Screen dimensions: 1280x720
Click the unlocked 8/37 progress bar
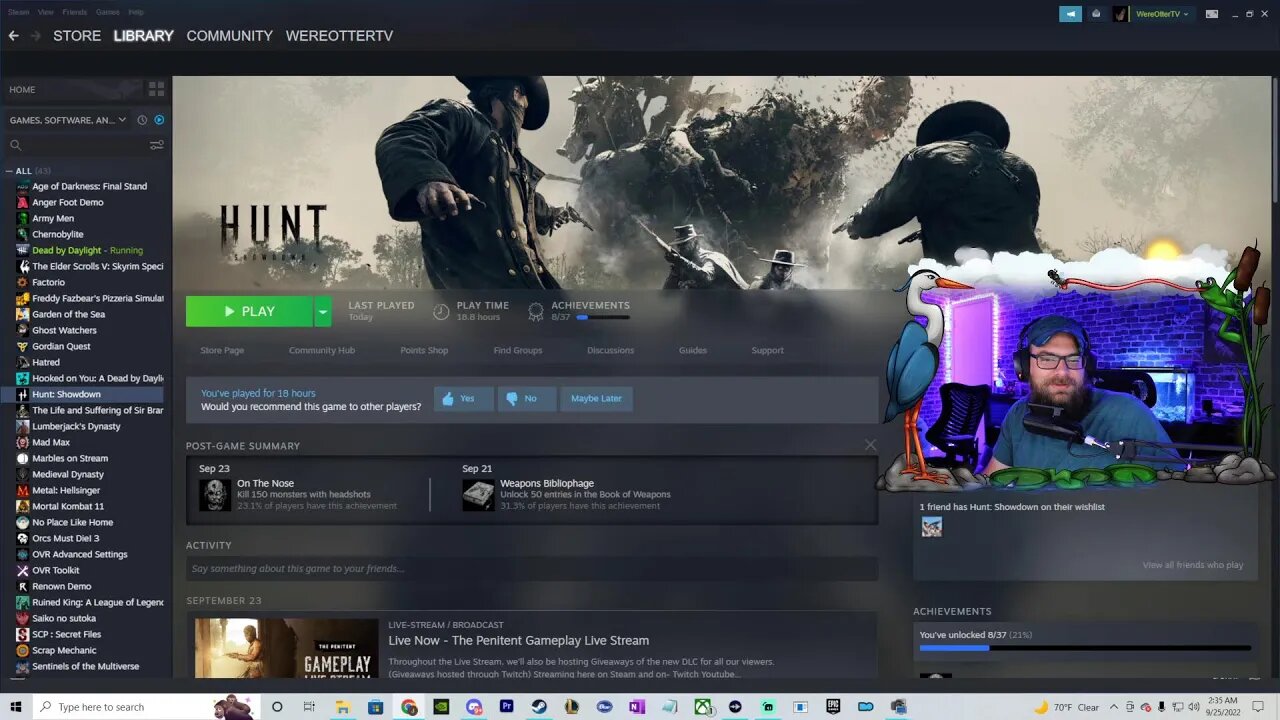[x=1085, y=648]
